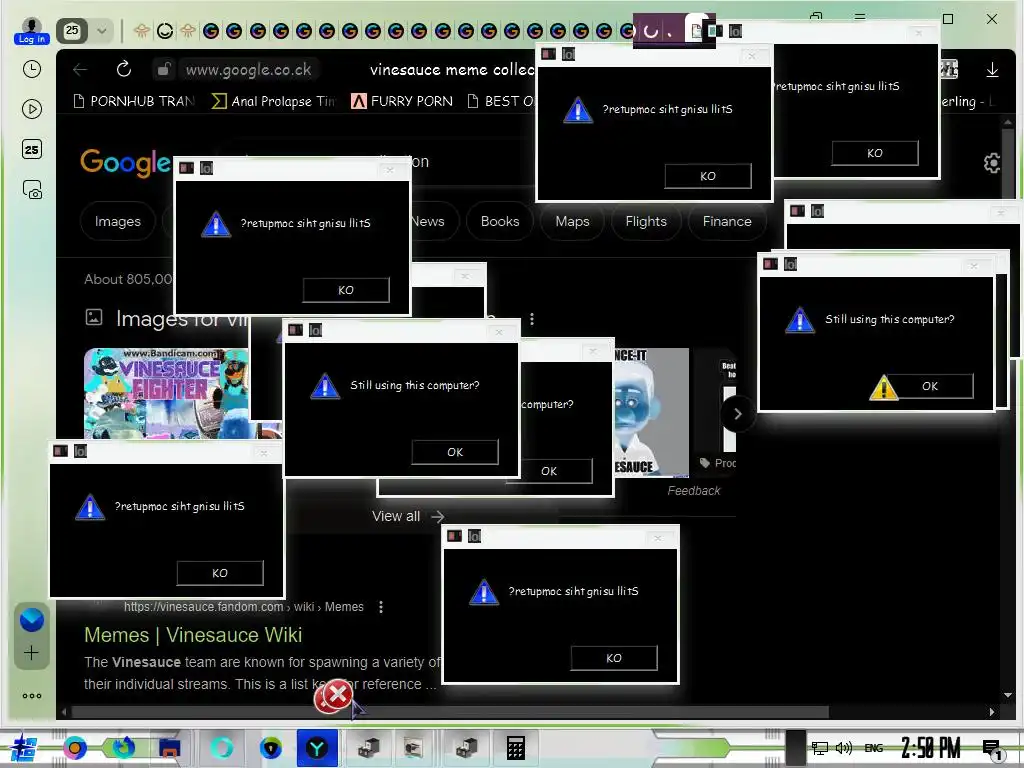Switch to the Y browser taskbar icon

tap(317, 748)
